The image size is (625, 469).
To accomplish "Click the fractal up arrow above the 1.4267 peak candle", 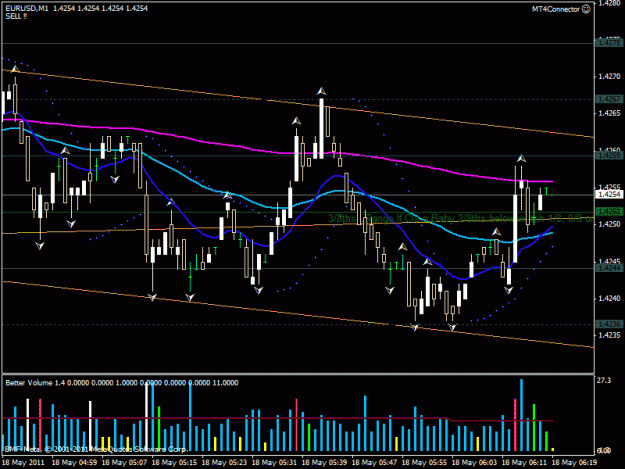I will 321,92.
